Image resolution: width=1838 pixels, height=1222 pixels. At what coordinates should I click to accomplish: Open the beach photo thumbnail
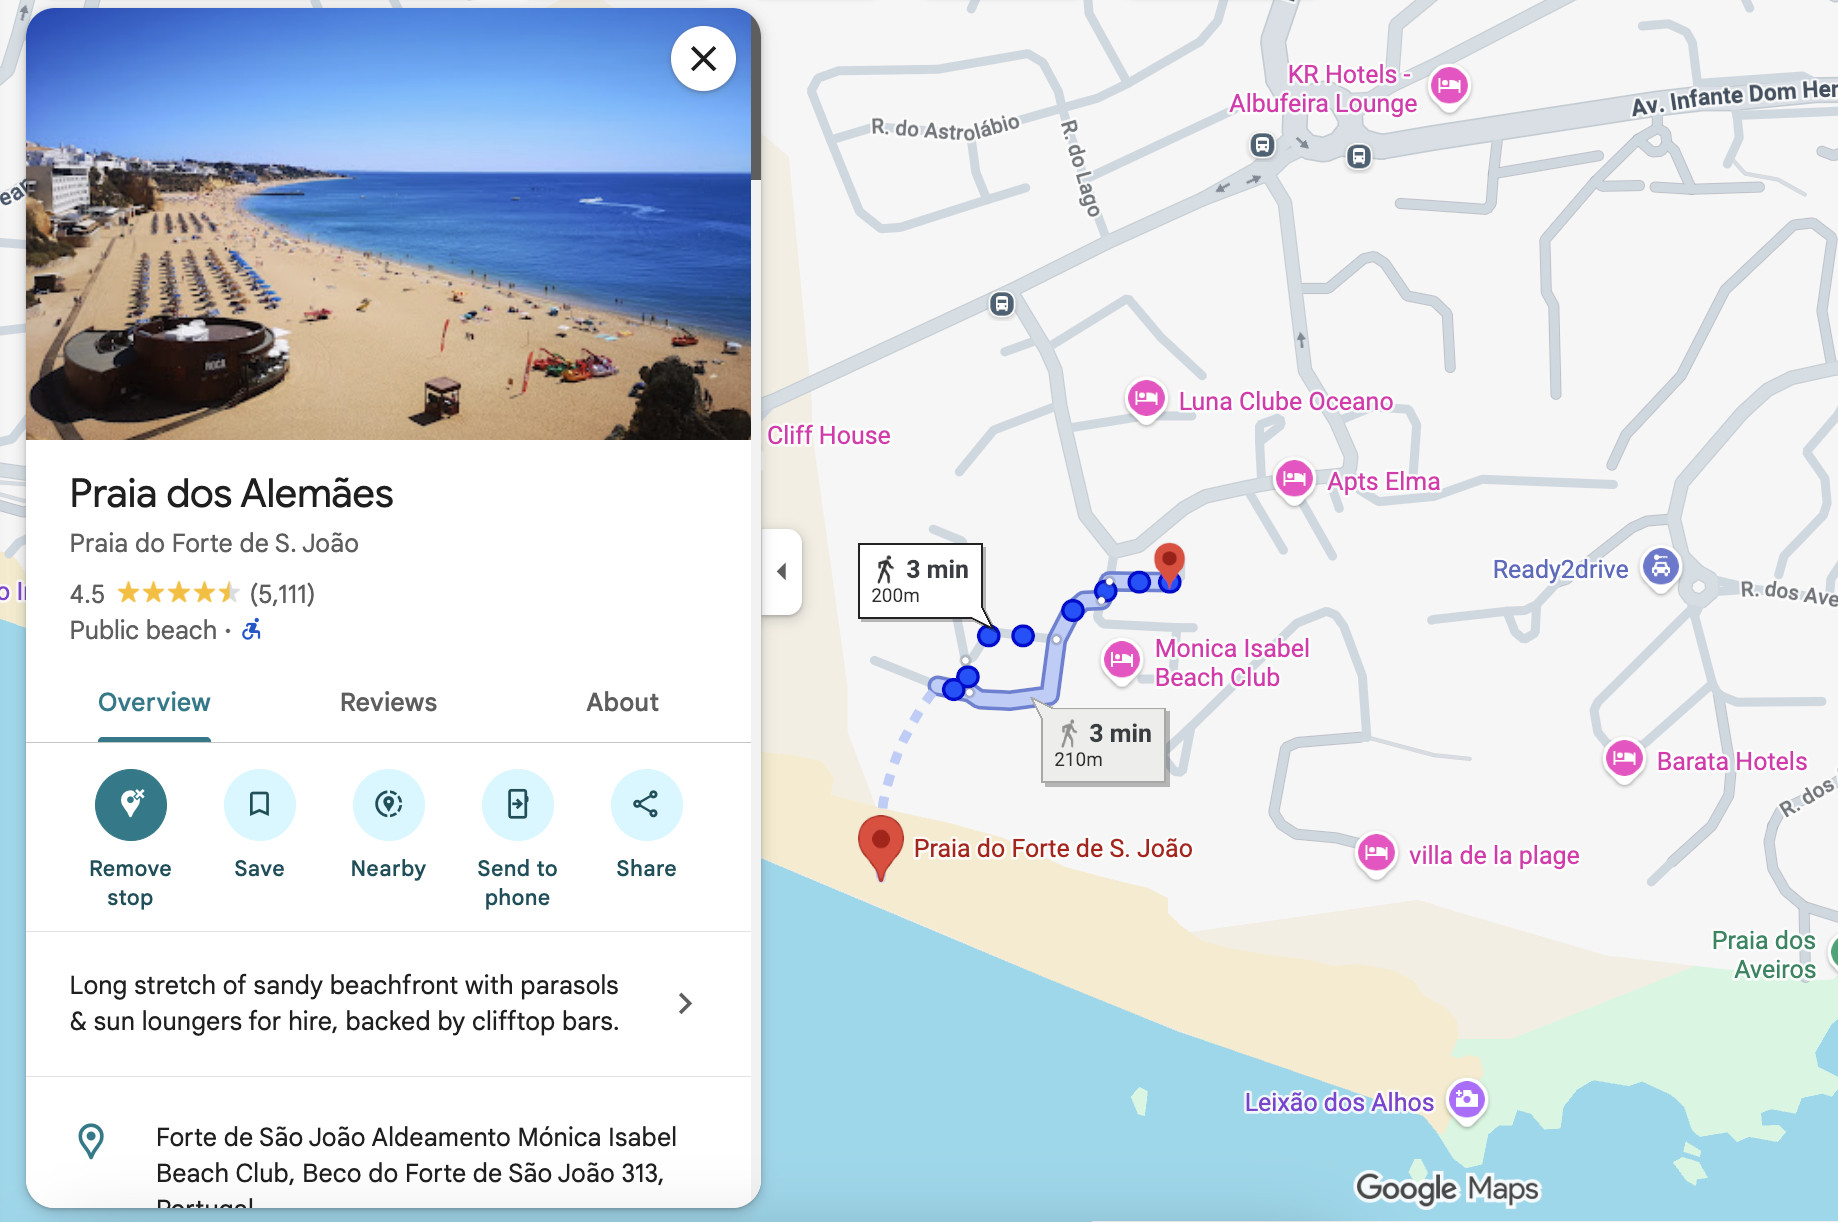pos(388,224)
